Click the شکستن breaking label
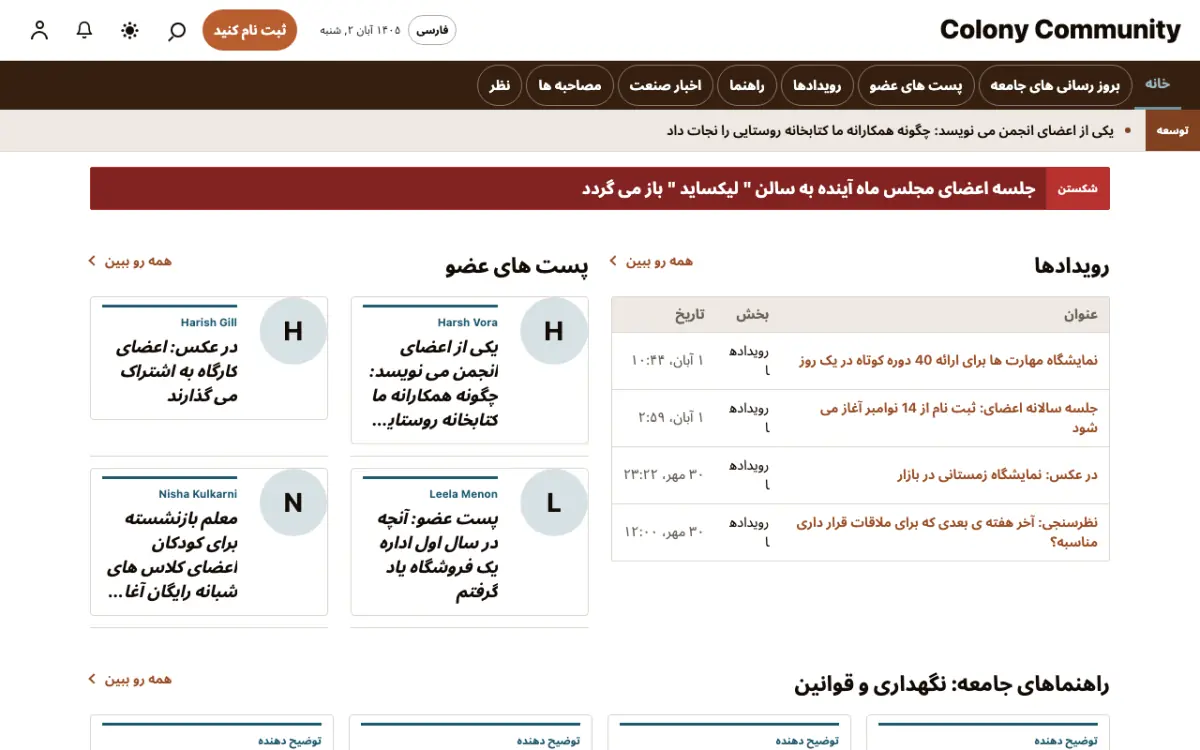1200x750 pixels. 1077,188
